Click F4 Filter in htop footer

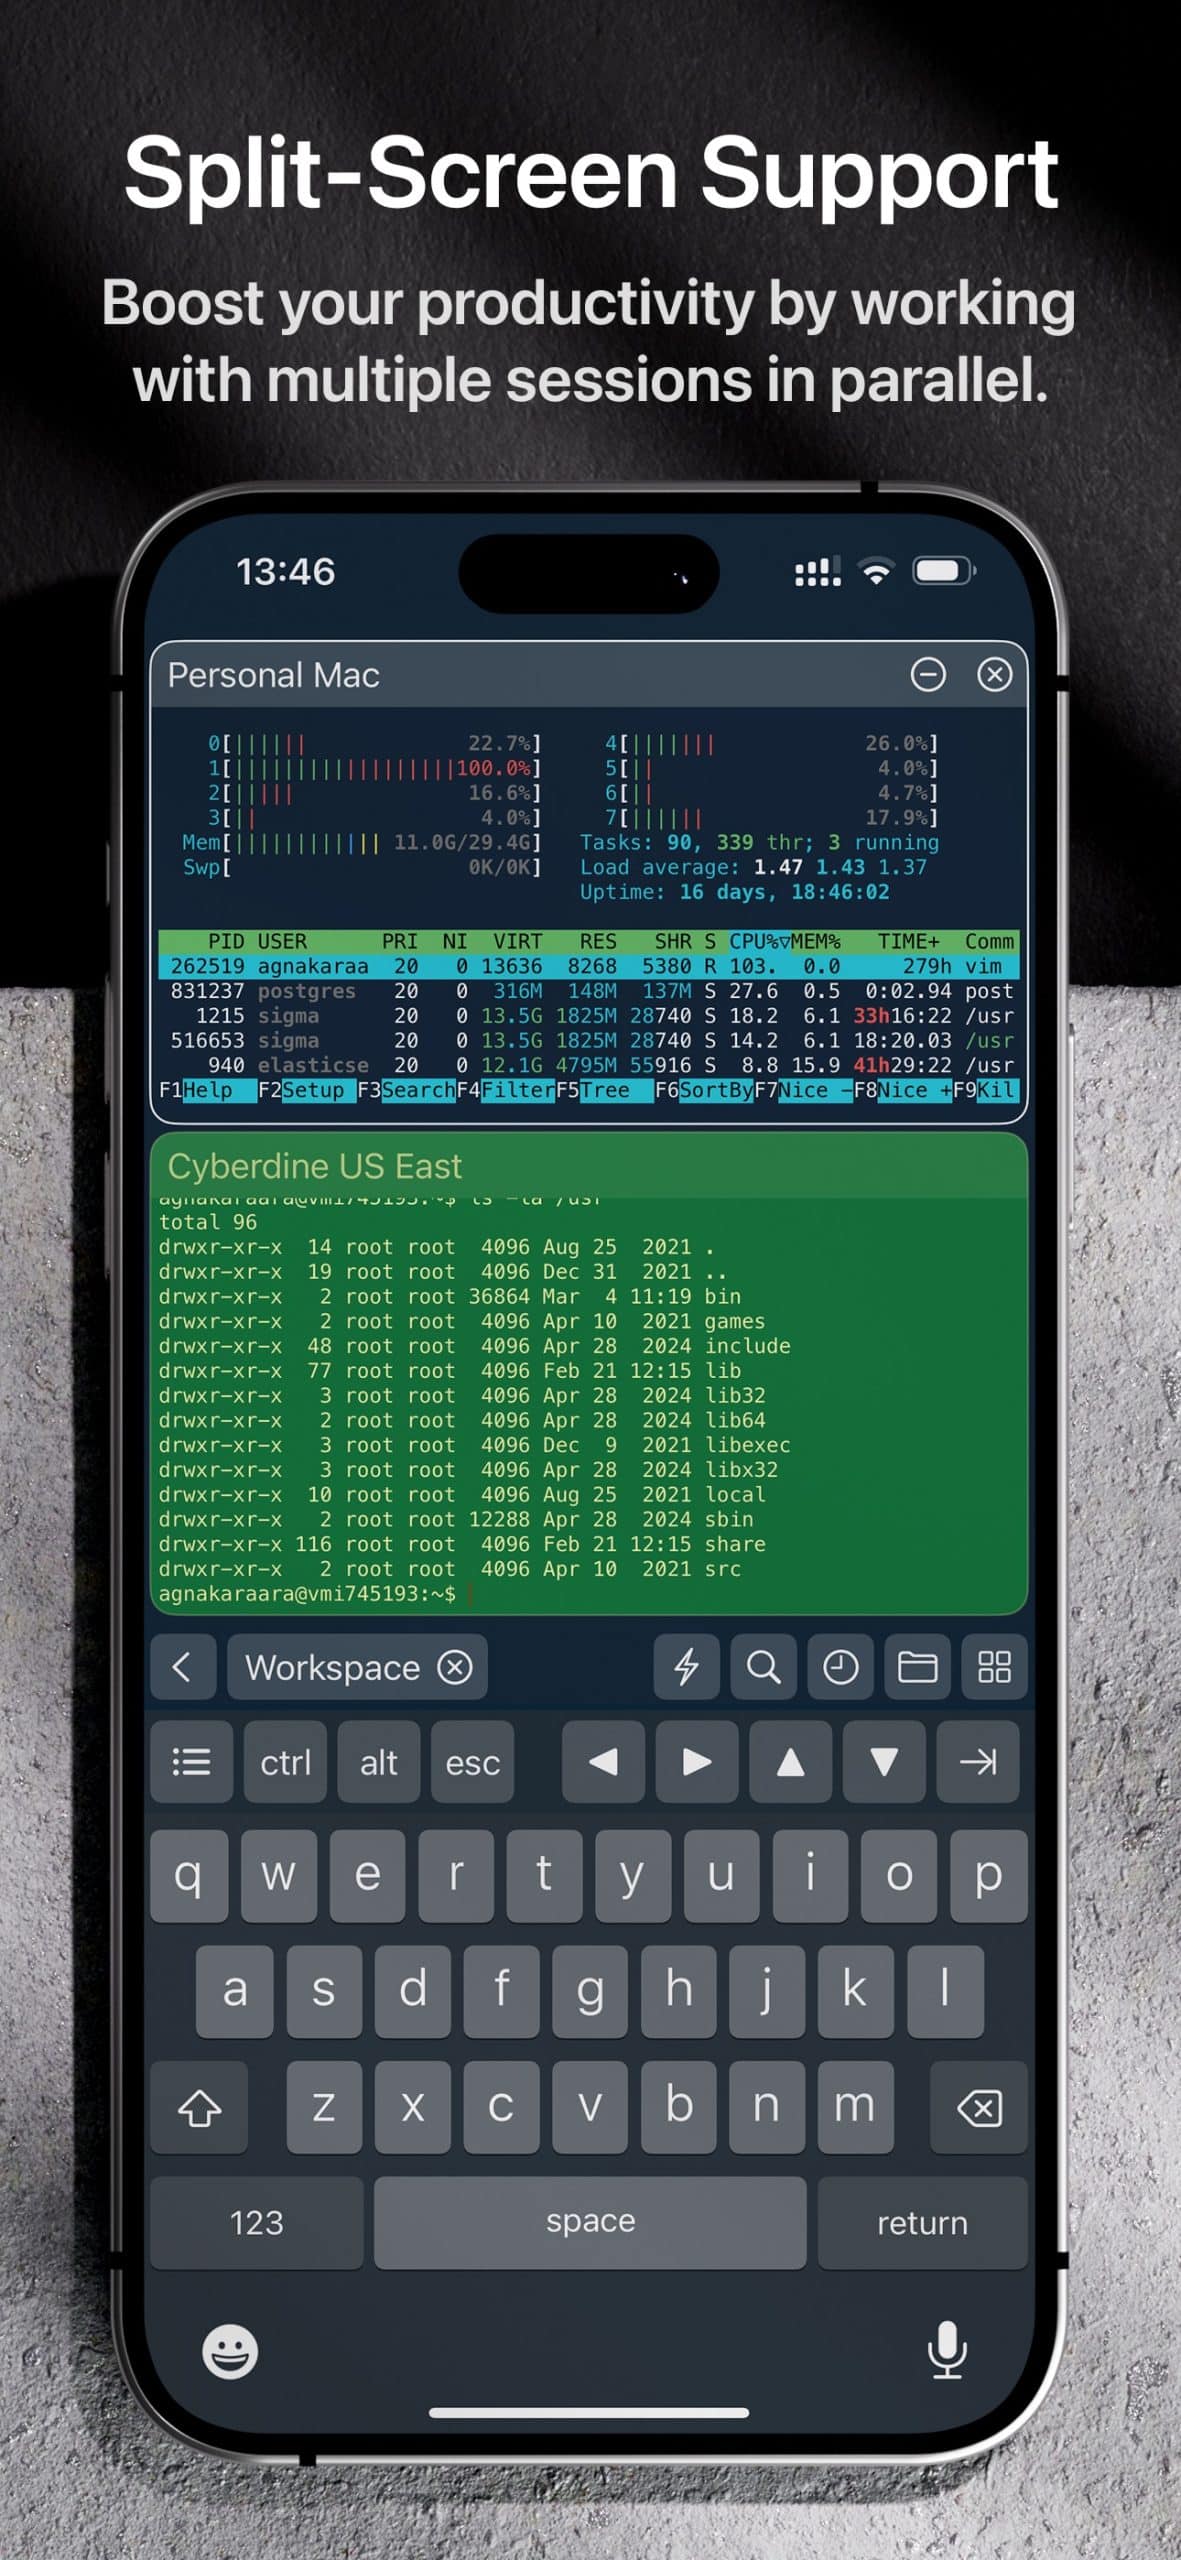[x=505, y=1090]
